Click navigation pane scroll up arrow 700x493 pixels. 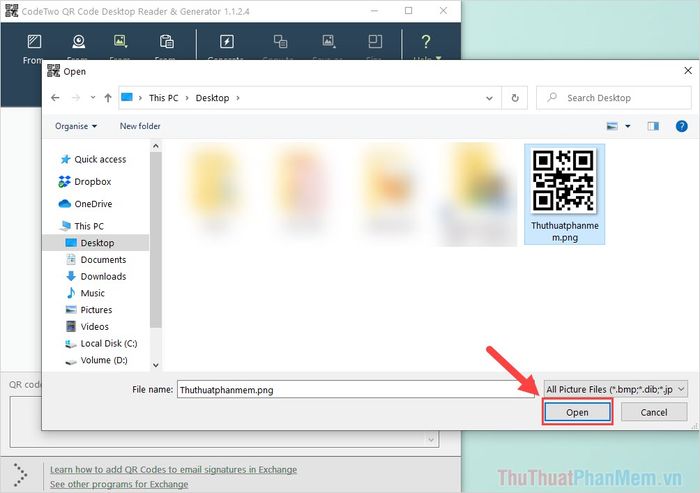click(155, 146)
